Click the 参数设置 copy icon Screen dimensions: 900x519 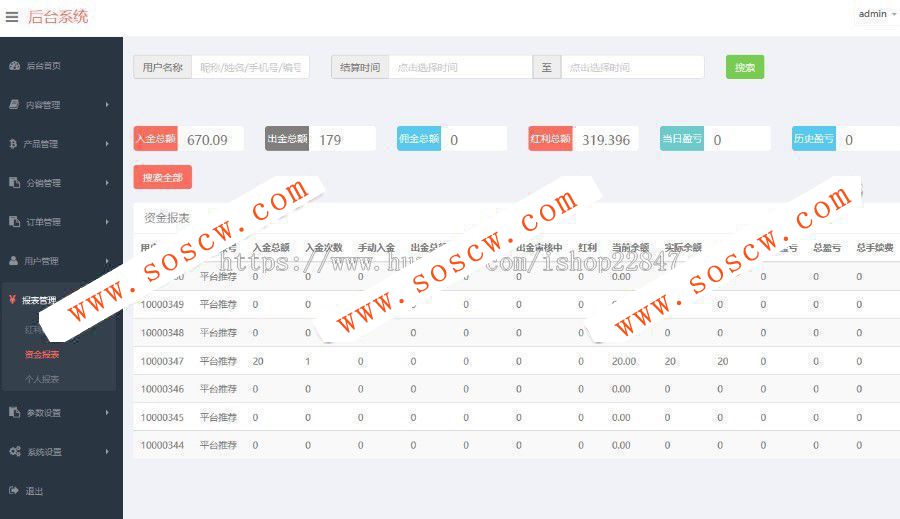[14, 412]
